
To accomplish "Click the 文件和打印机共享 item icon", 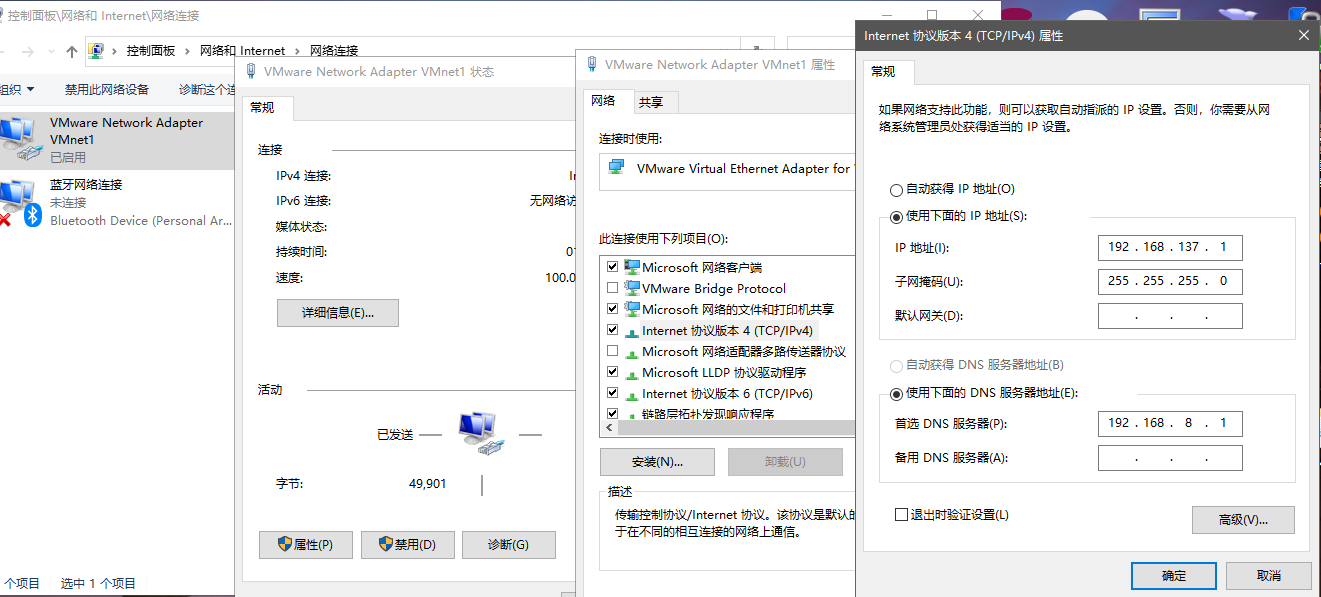I will (x=632, y=309).
